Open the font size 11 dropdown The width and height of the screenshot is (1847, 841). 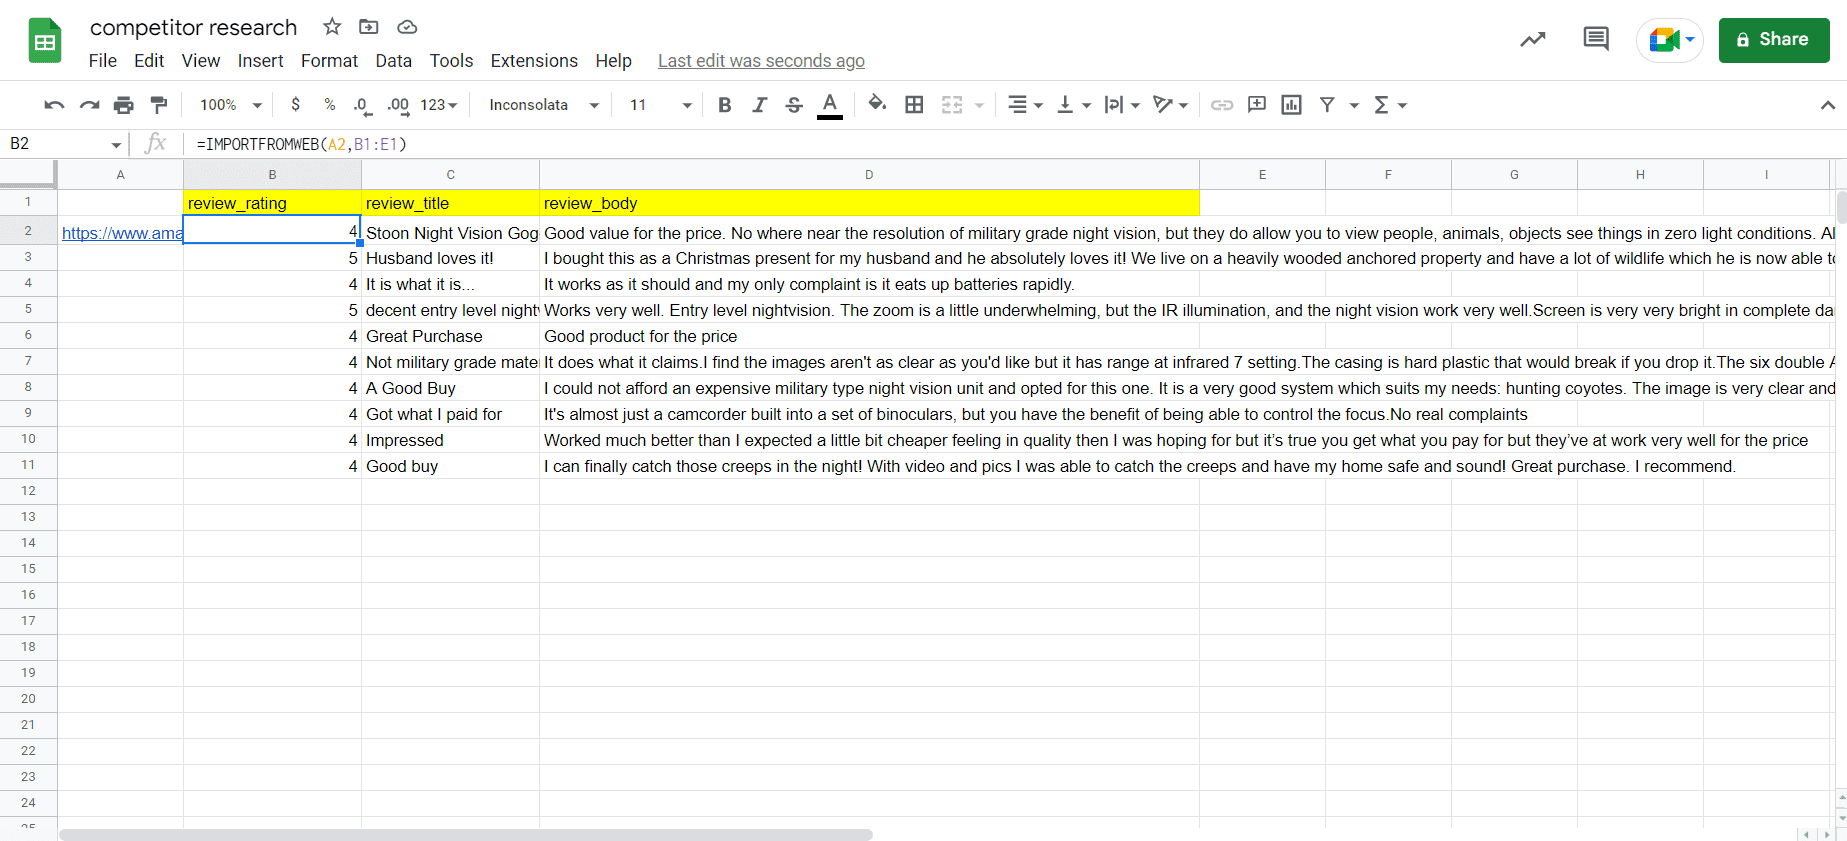tap(660, 105)
